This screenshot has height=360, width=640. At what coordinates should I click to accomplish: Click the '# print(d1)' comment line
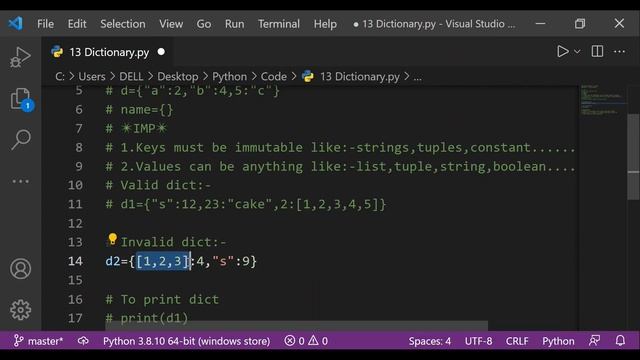coord(147,318)
